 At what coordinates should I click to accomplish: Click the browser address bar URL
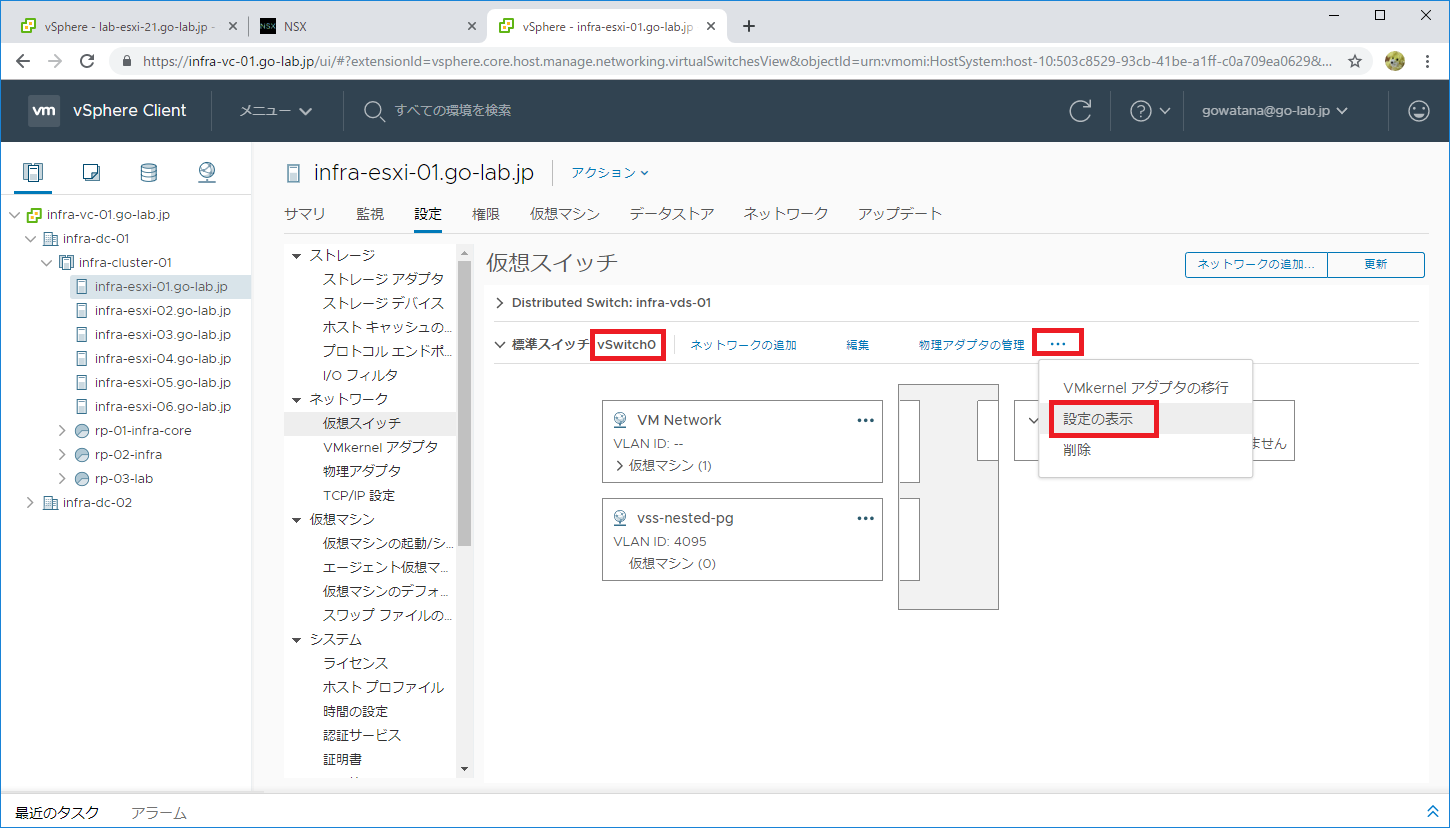tap(737, 61)
